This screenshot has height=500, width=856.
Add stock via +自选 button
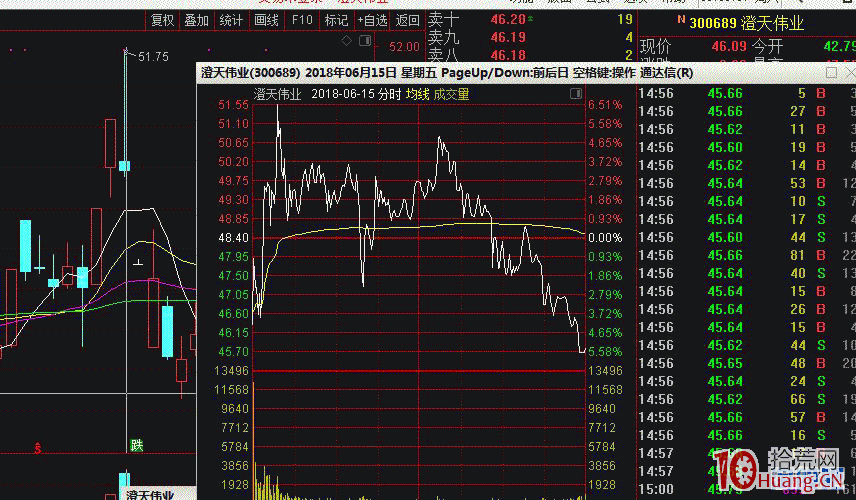coord(372,21)
